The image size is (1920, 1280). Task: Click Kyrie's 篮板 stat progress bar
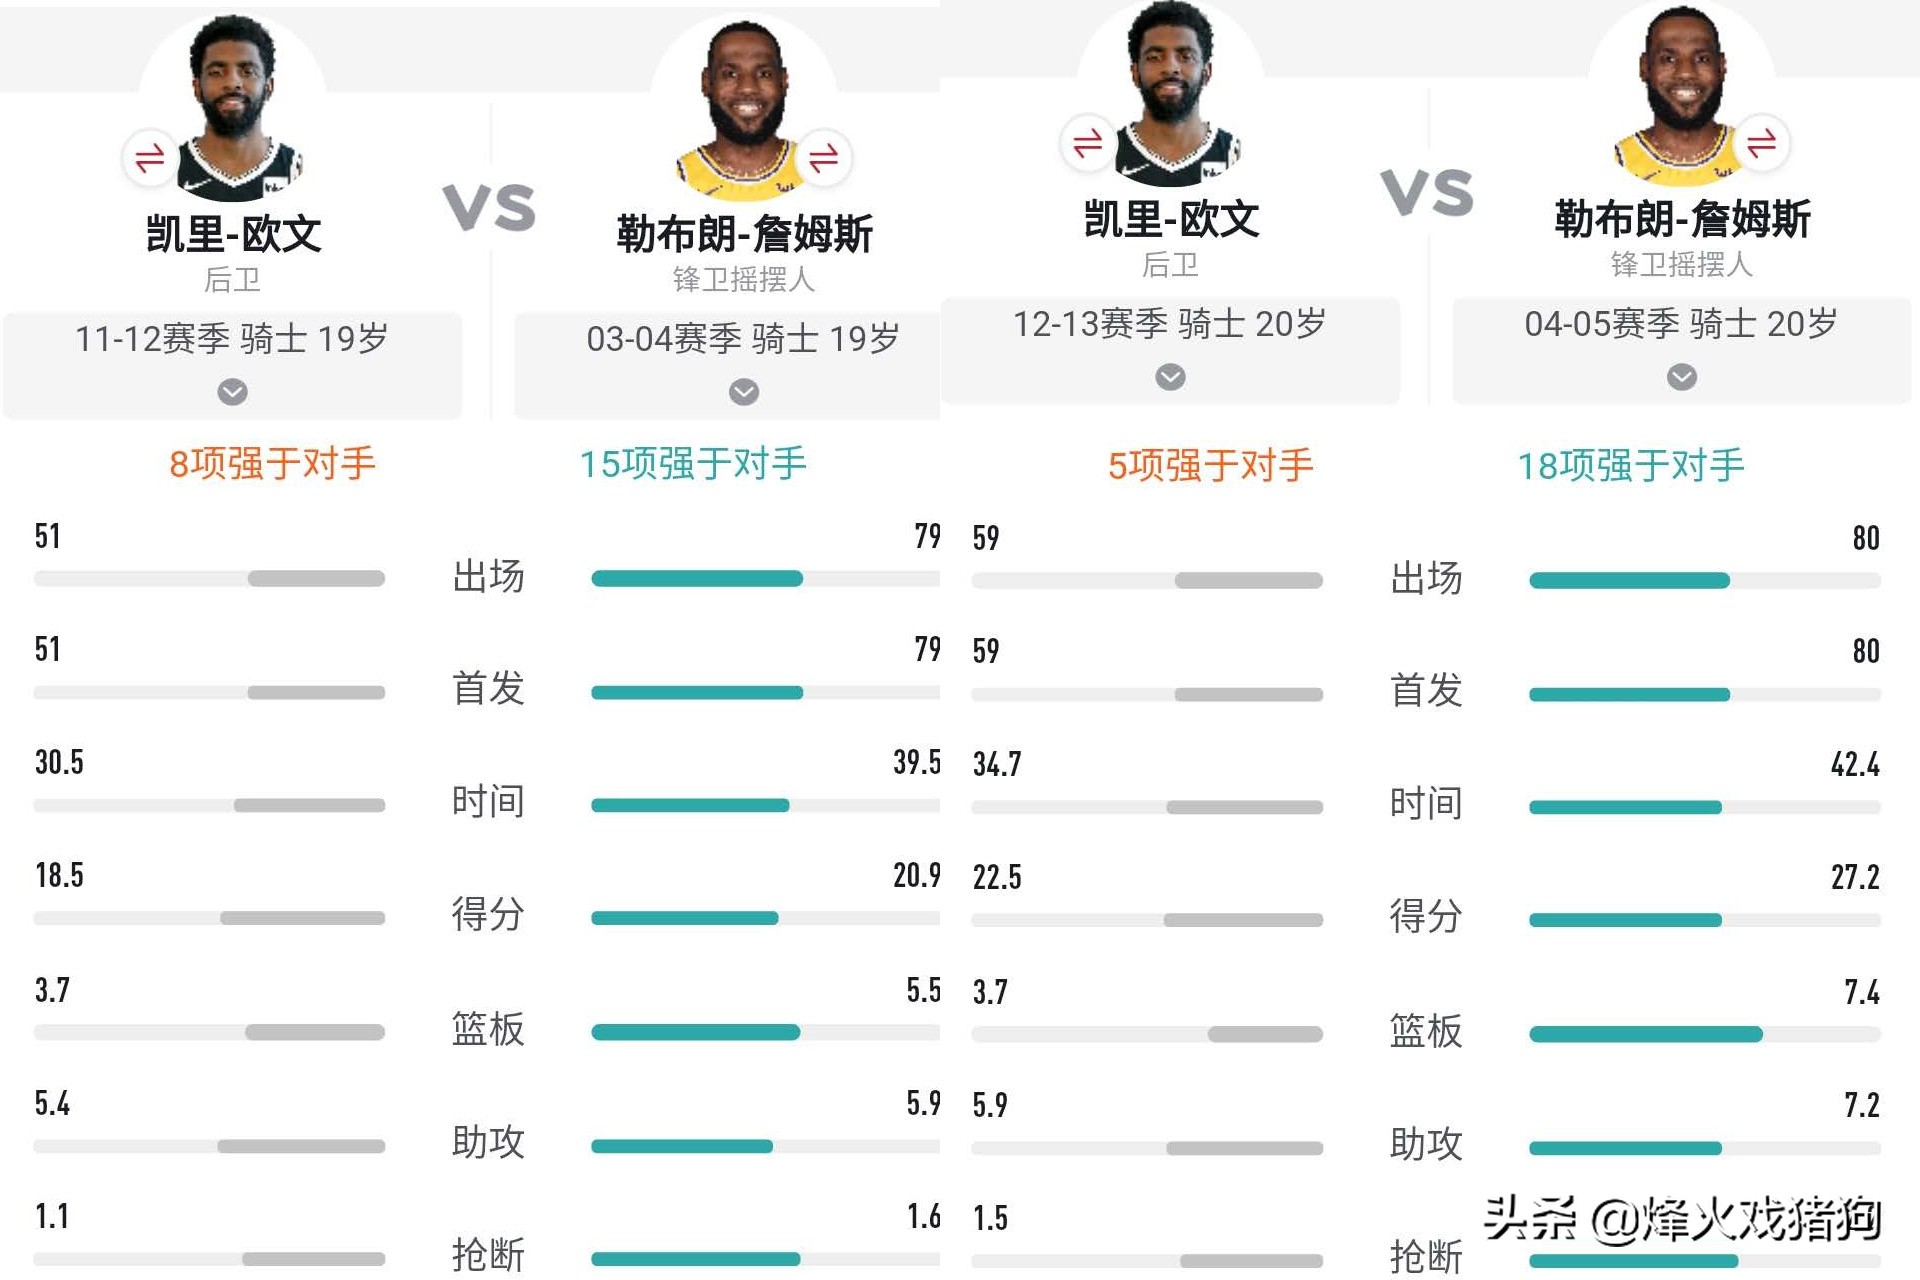coord(210,1030)
